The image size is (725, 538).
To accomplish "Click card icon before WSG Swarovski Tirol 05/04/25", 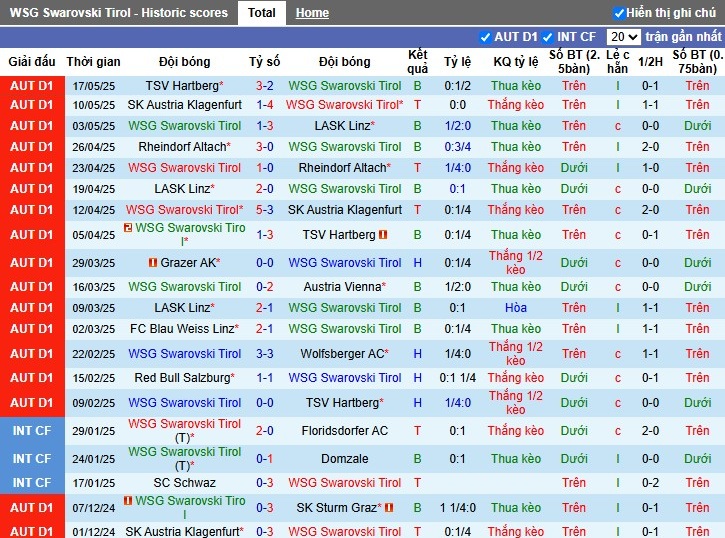I will click(x=128, y=227).
